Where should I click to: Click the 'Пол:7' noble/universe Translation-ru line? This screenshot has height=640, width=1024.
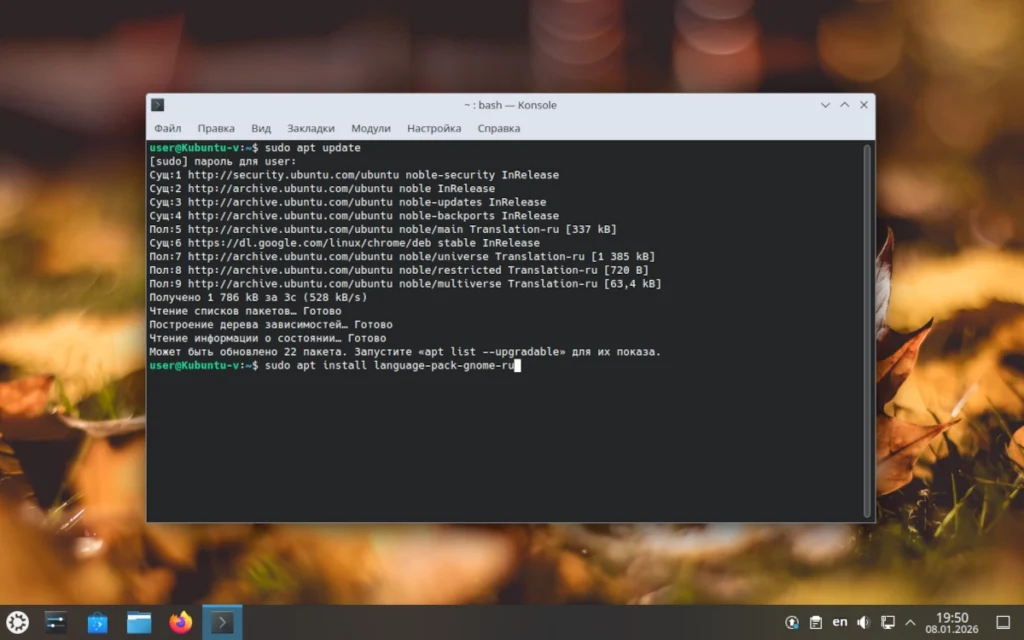(x=402, y=257)
